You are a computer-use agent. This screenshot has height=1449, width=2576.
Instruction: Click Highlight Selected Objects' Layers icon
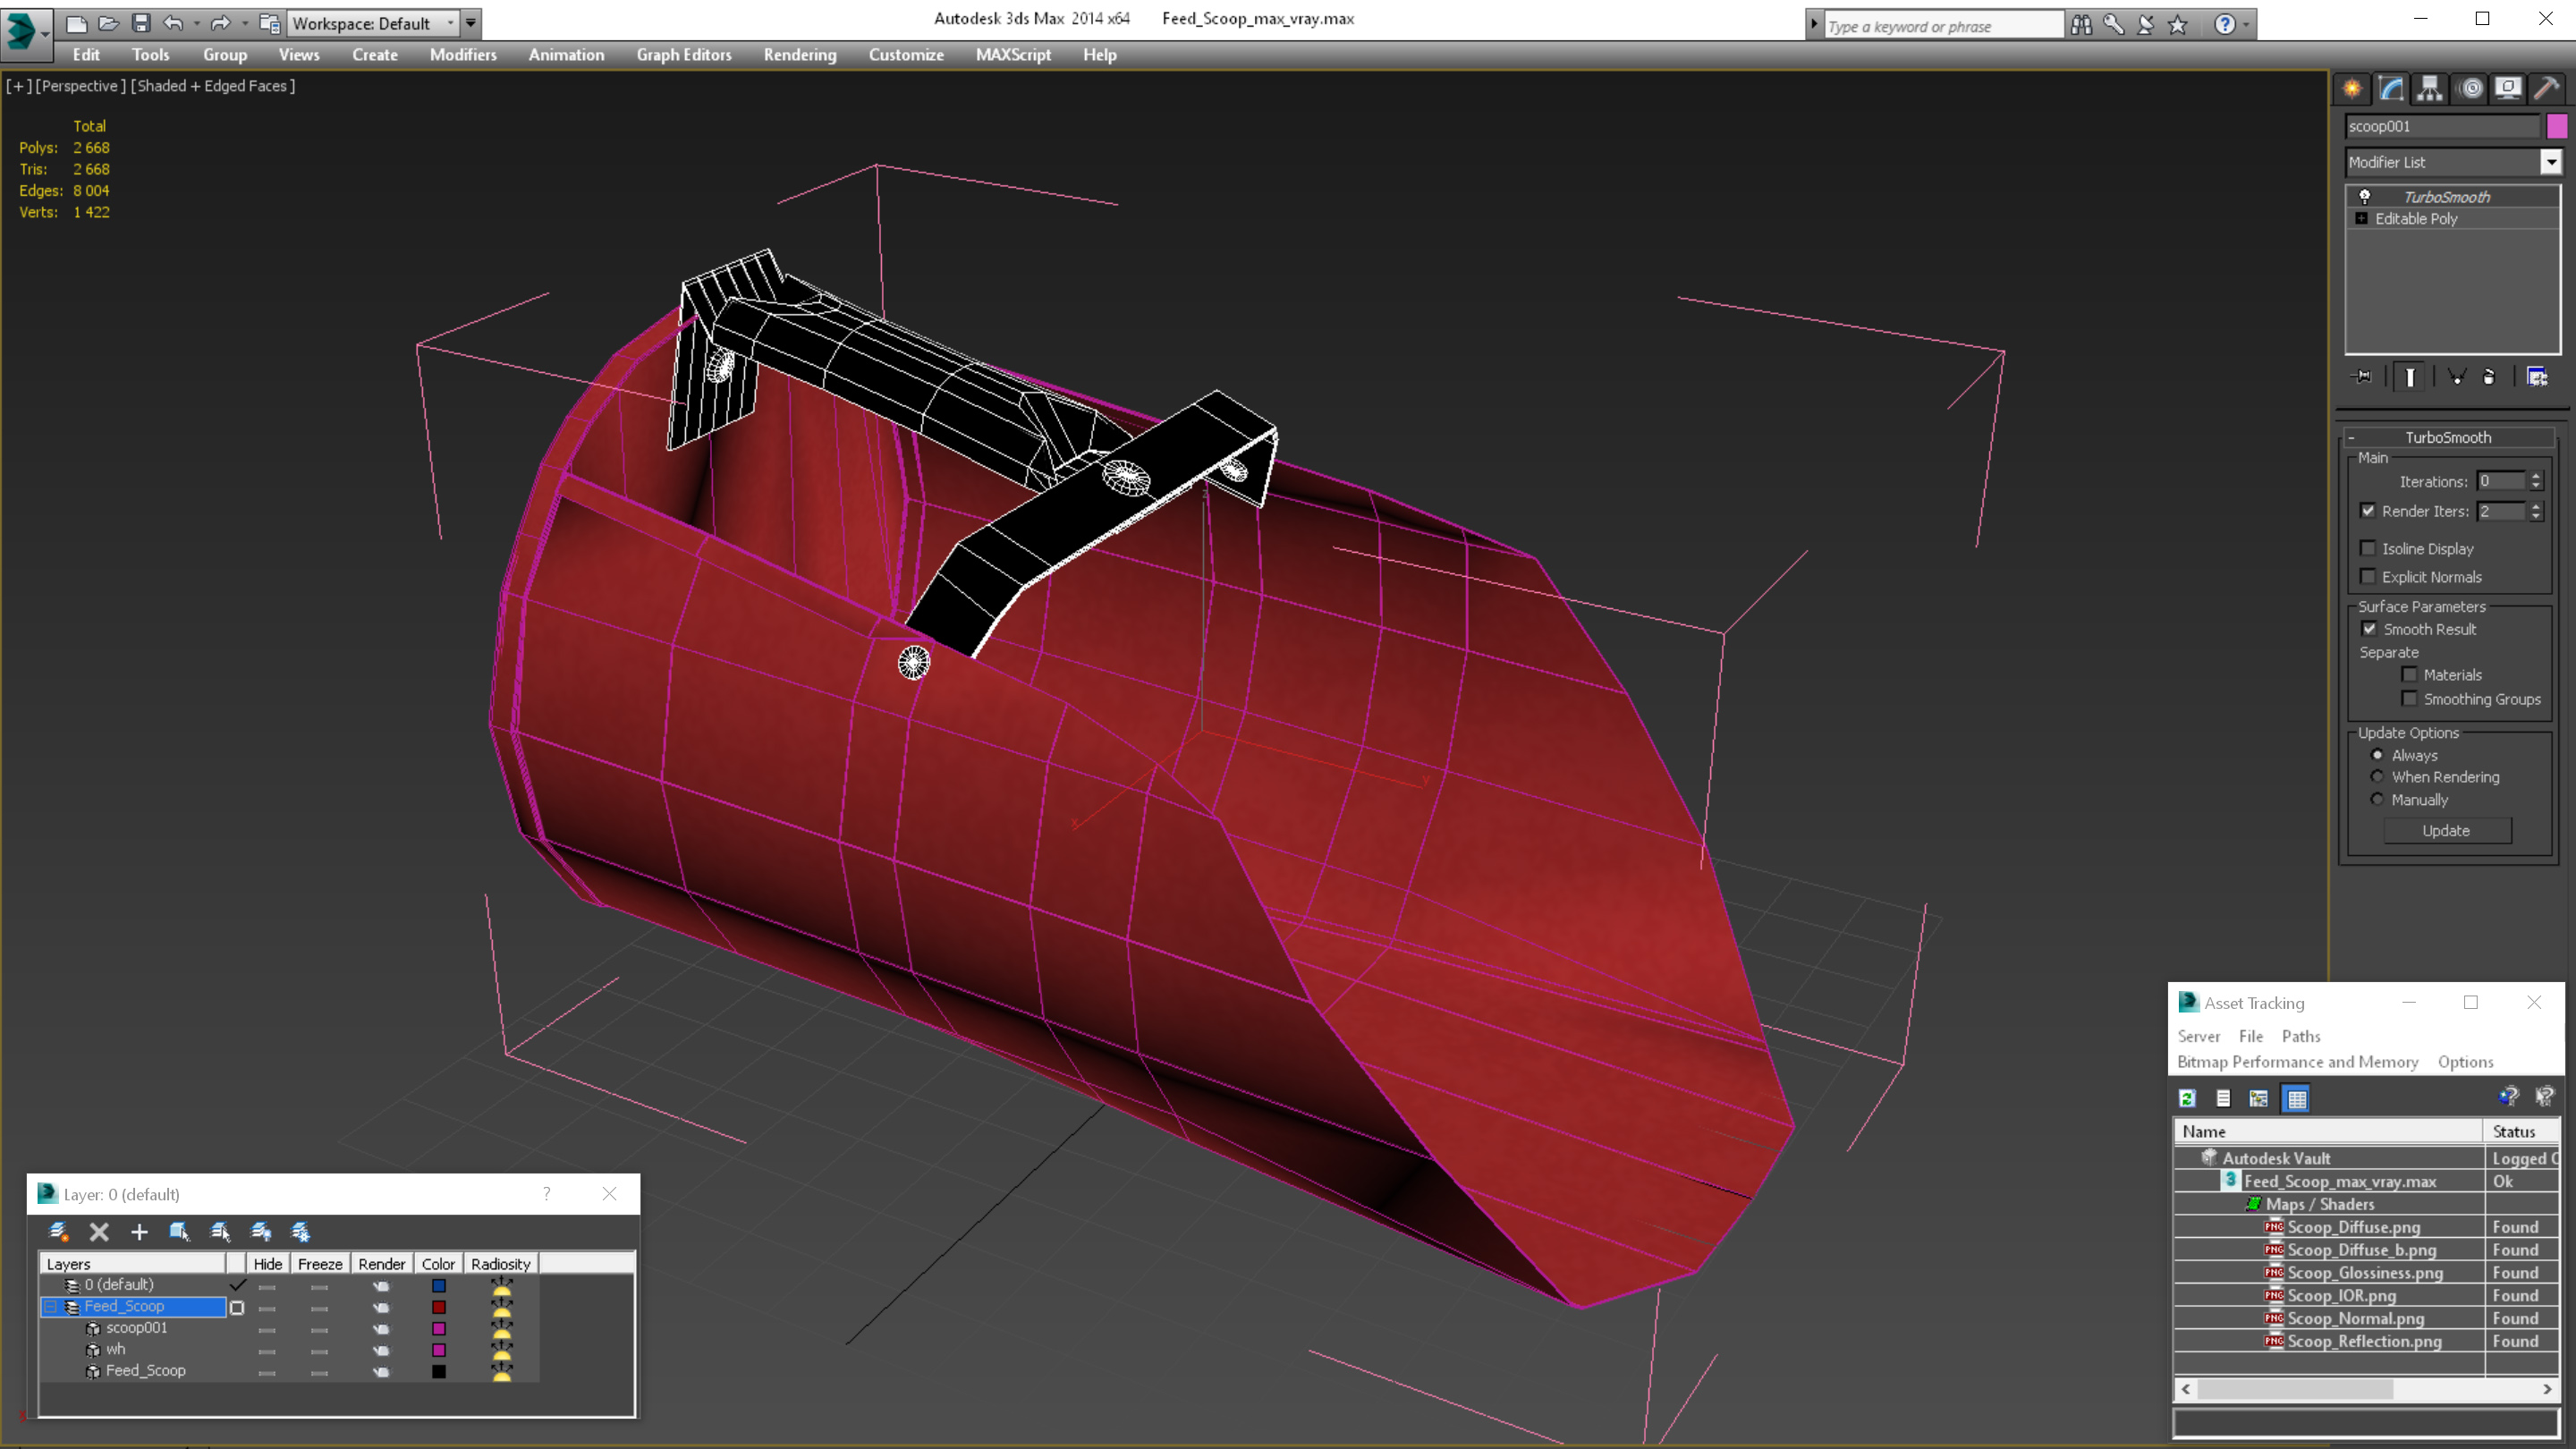click(x=220, y=1232)
